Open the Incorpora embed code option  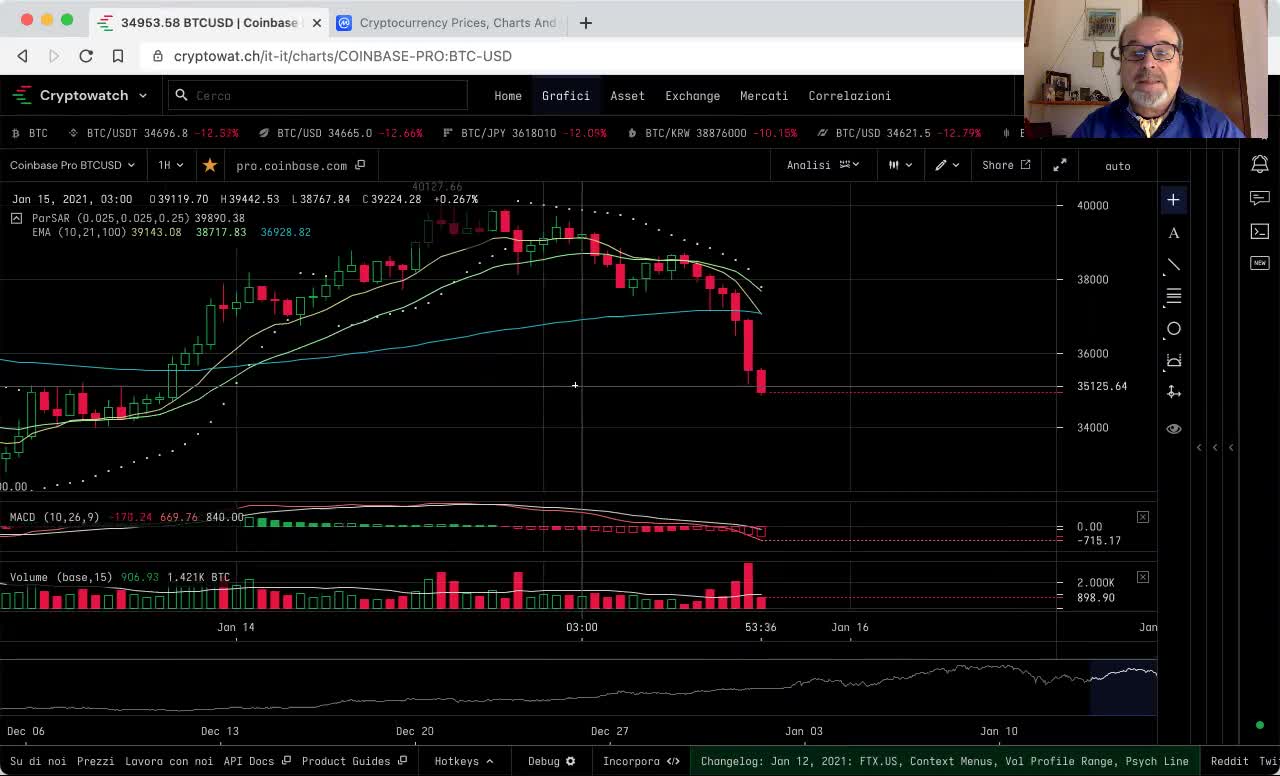coord(641,761)
